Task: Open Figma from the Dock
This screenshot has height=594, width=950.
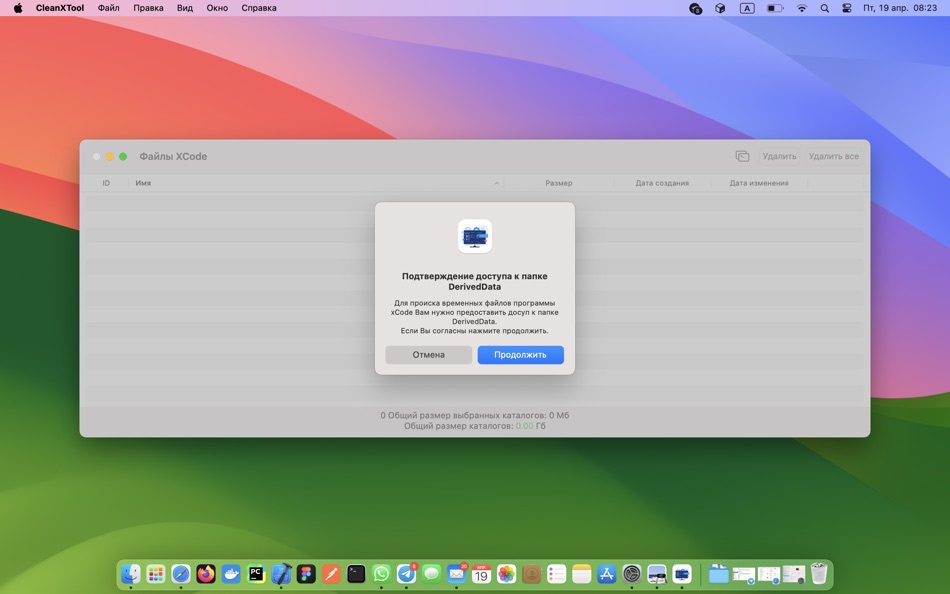Action: pyautogui.click(x=306, y=573)
